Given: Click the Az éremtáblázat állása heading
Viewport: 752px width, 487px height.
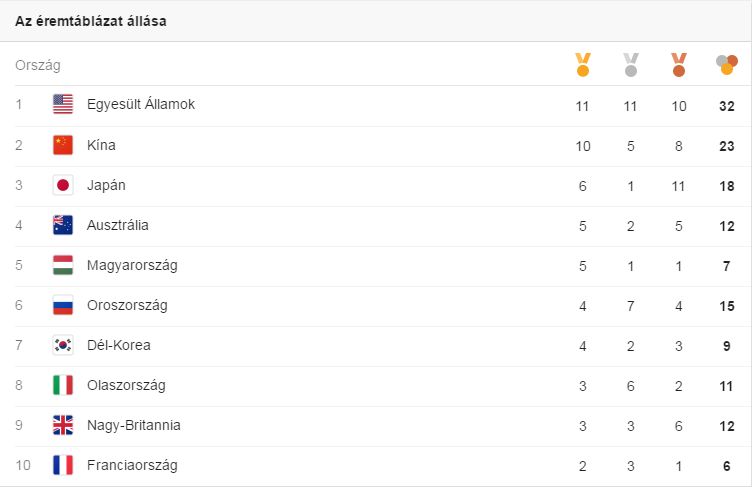Looking at the screenshot, I should 91,21.
